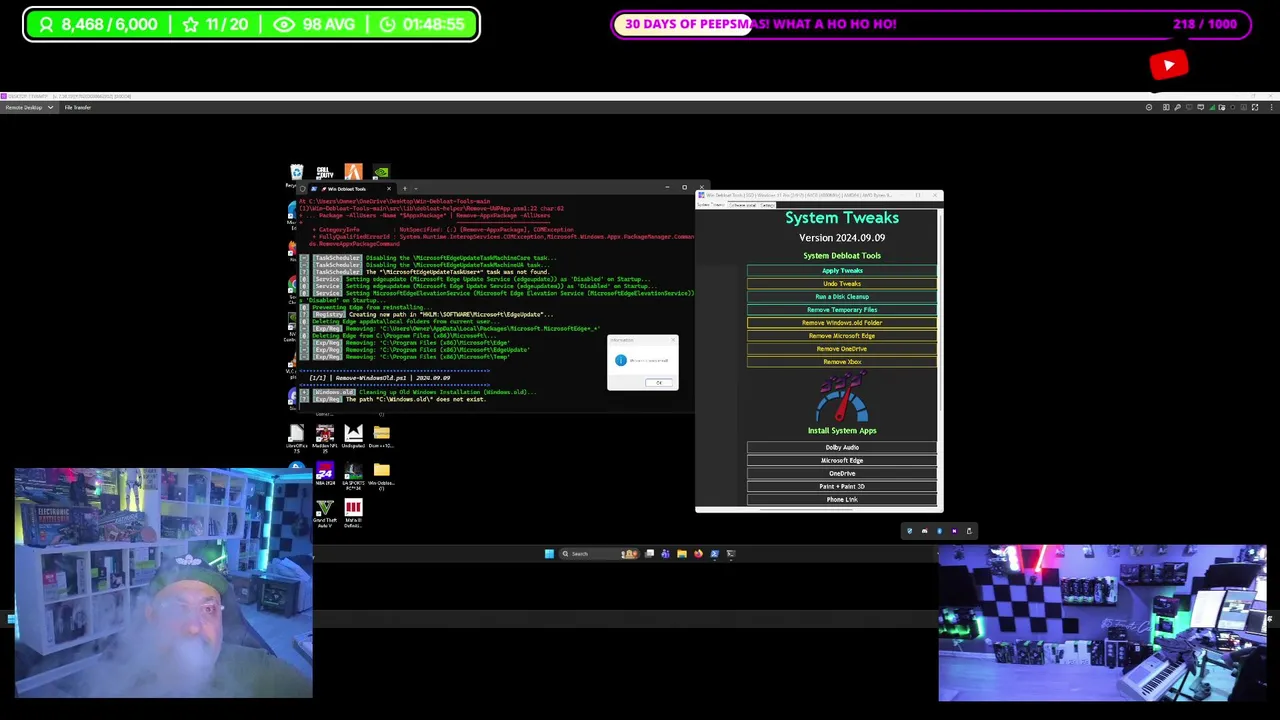This screenshot has height=720, width=1280.
Task: Switch to the Software Install tab
Action: coord(743,205)
